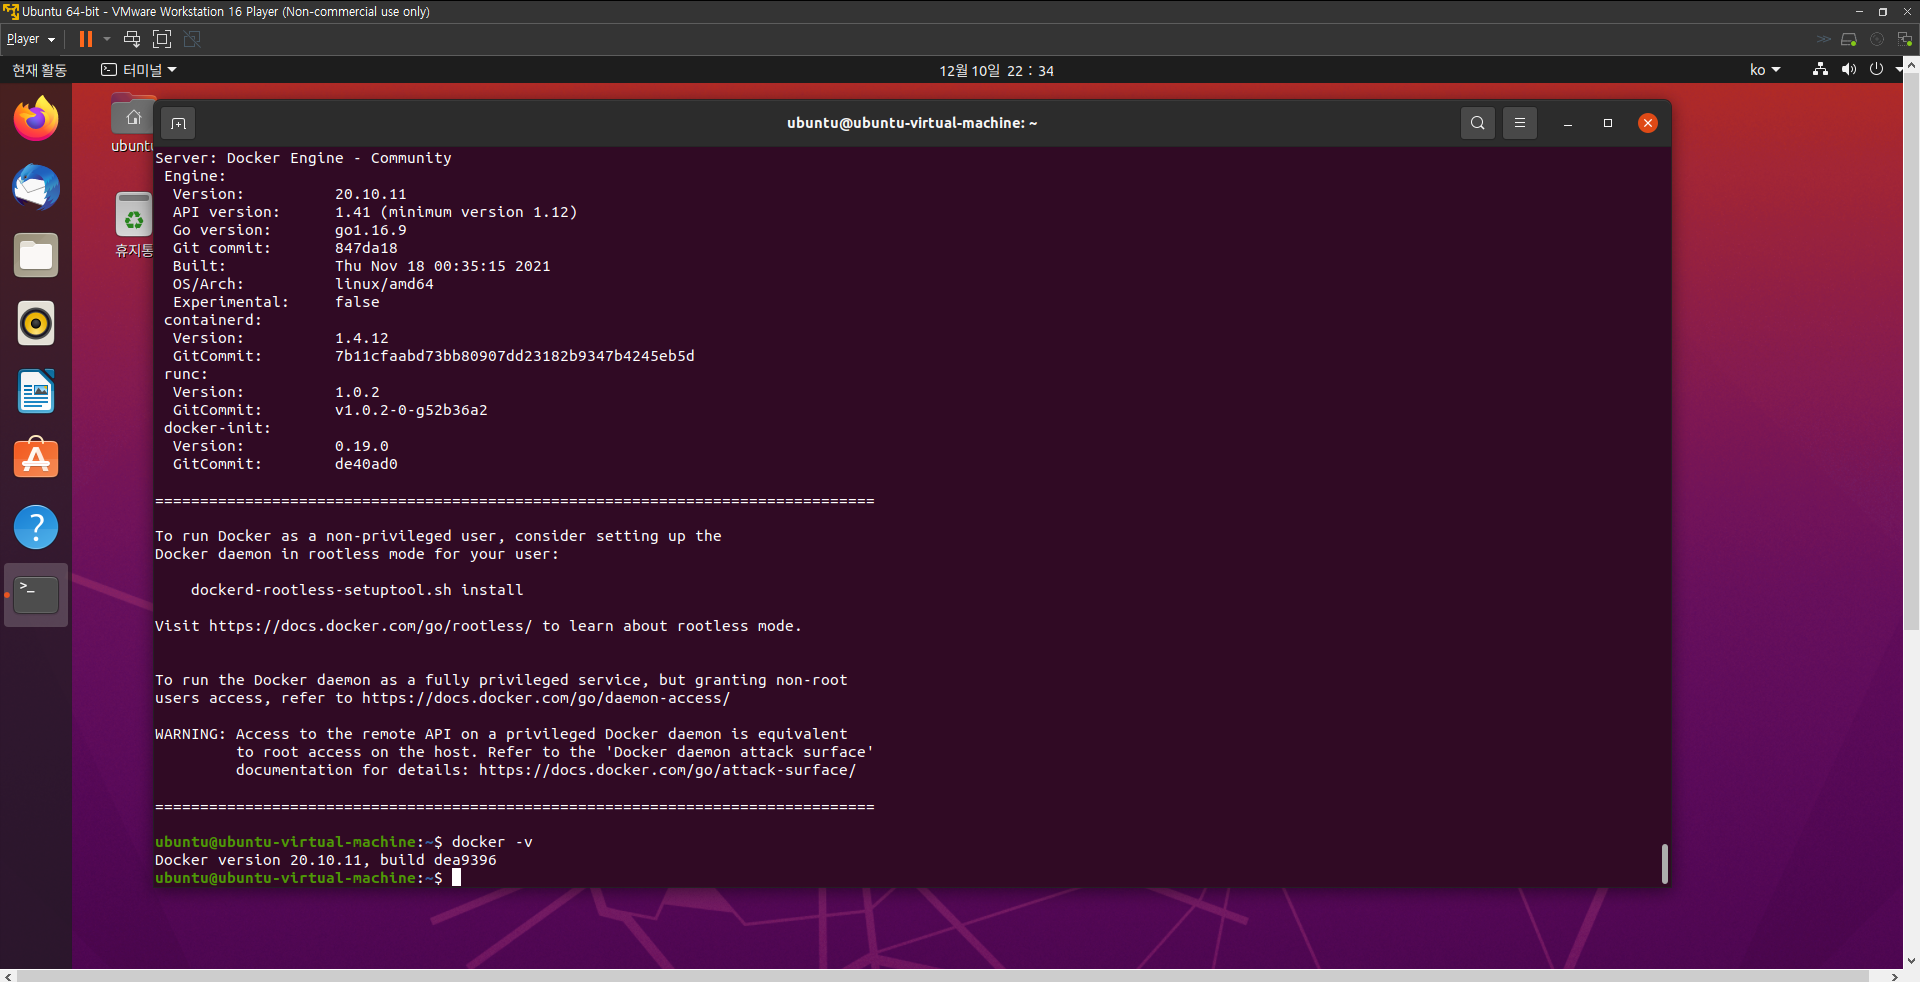Launch Thunderbird mail from the dock

coord(36,187)
